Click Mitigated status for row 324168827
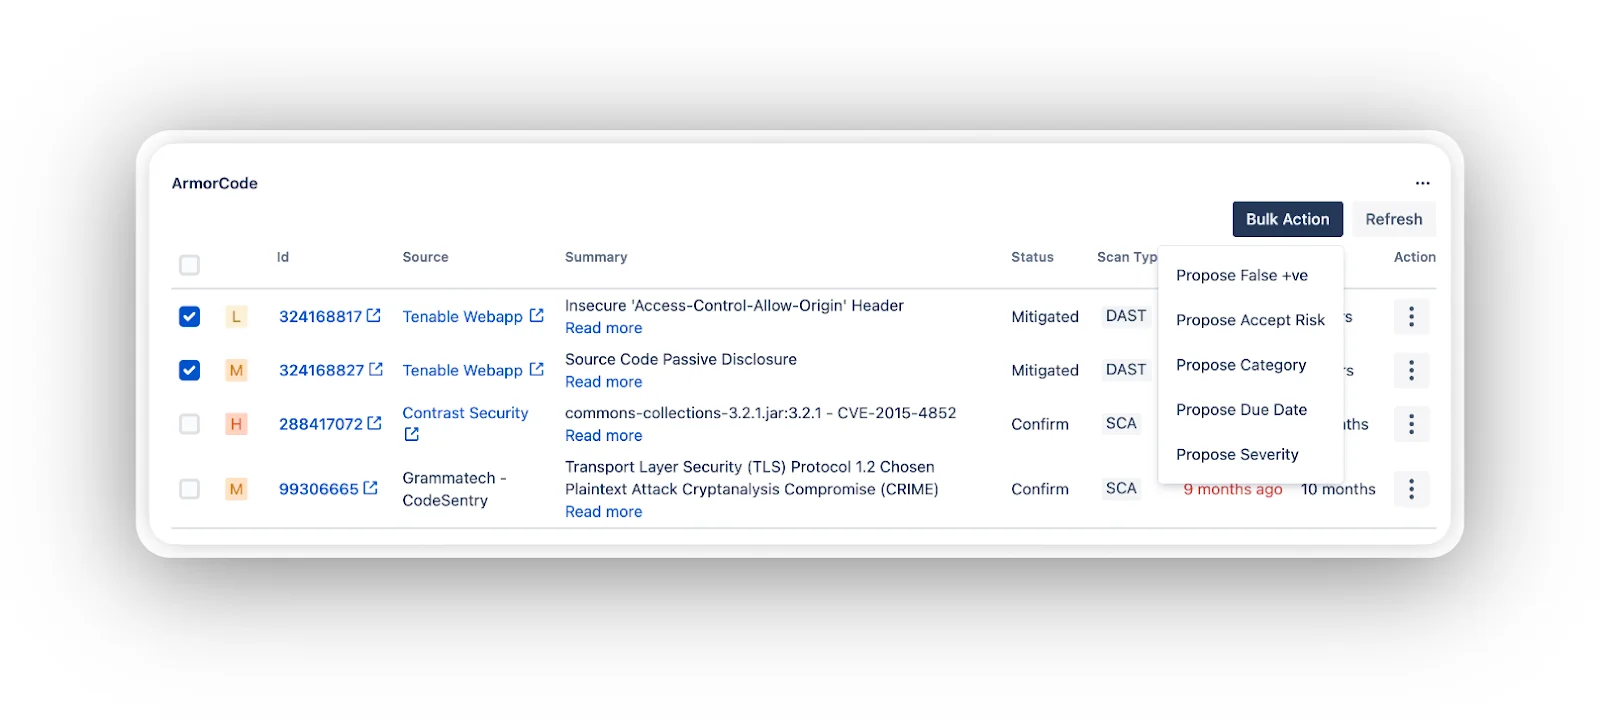 tap(1045, 371)
